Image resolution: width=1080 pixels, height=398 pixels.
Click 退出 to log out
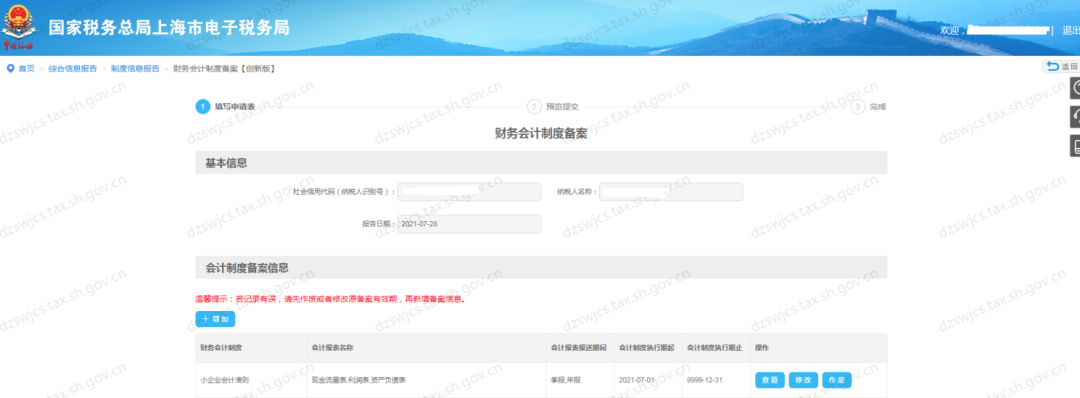pyautogui.click(x=1071, y=30)
